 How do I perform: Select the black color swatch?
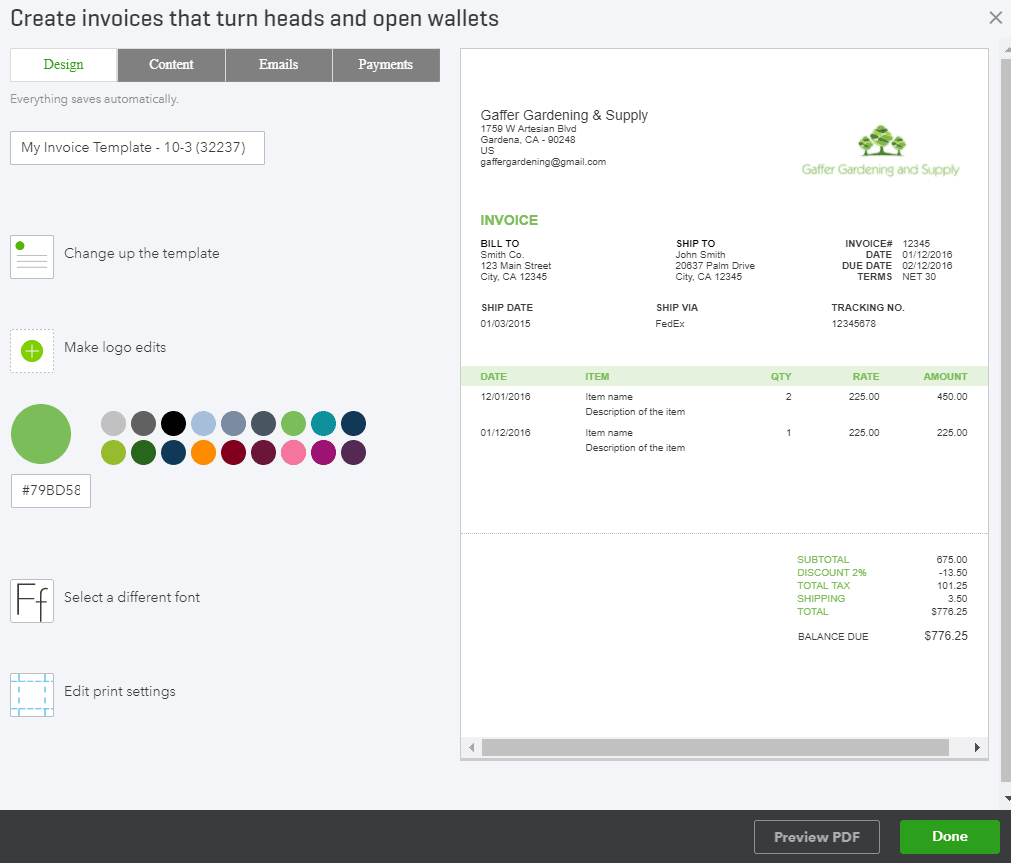click(x=172, y=423)
